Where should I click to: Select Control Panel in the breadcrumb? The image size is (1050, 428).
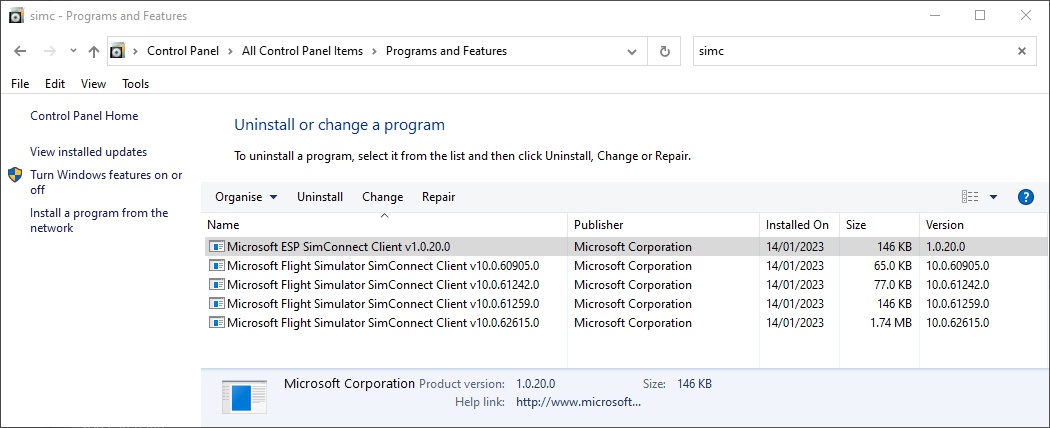click(x=183, y=51)
